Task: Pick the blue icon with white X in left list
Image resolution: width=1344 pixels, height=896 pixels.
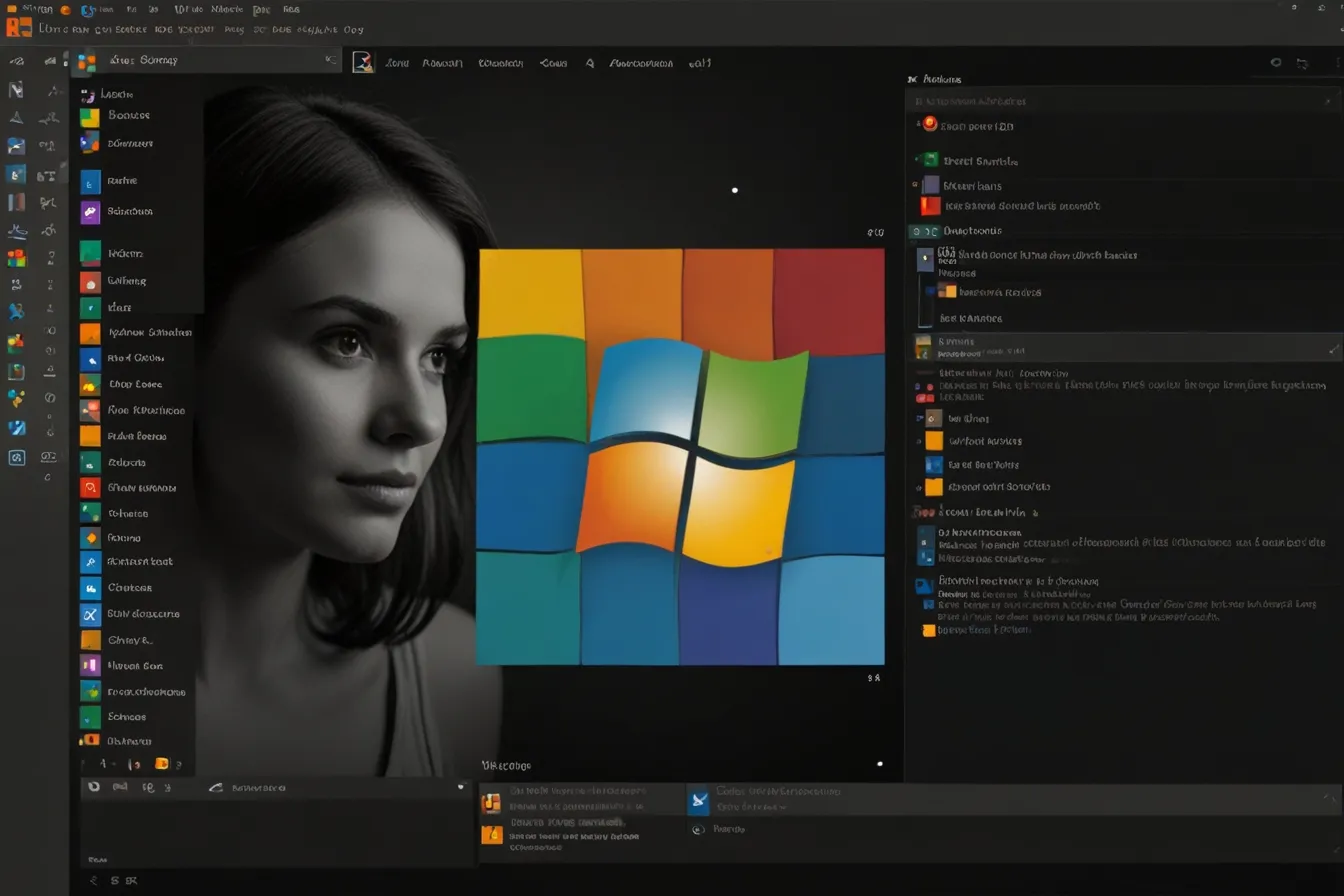Action: click(90, 614)
